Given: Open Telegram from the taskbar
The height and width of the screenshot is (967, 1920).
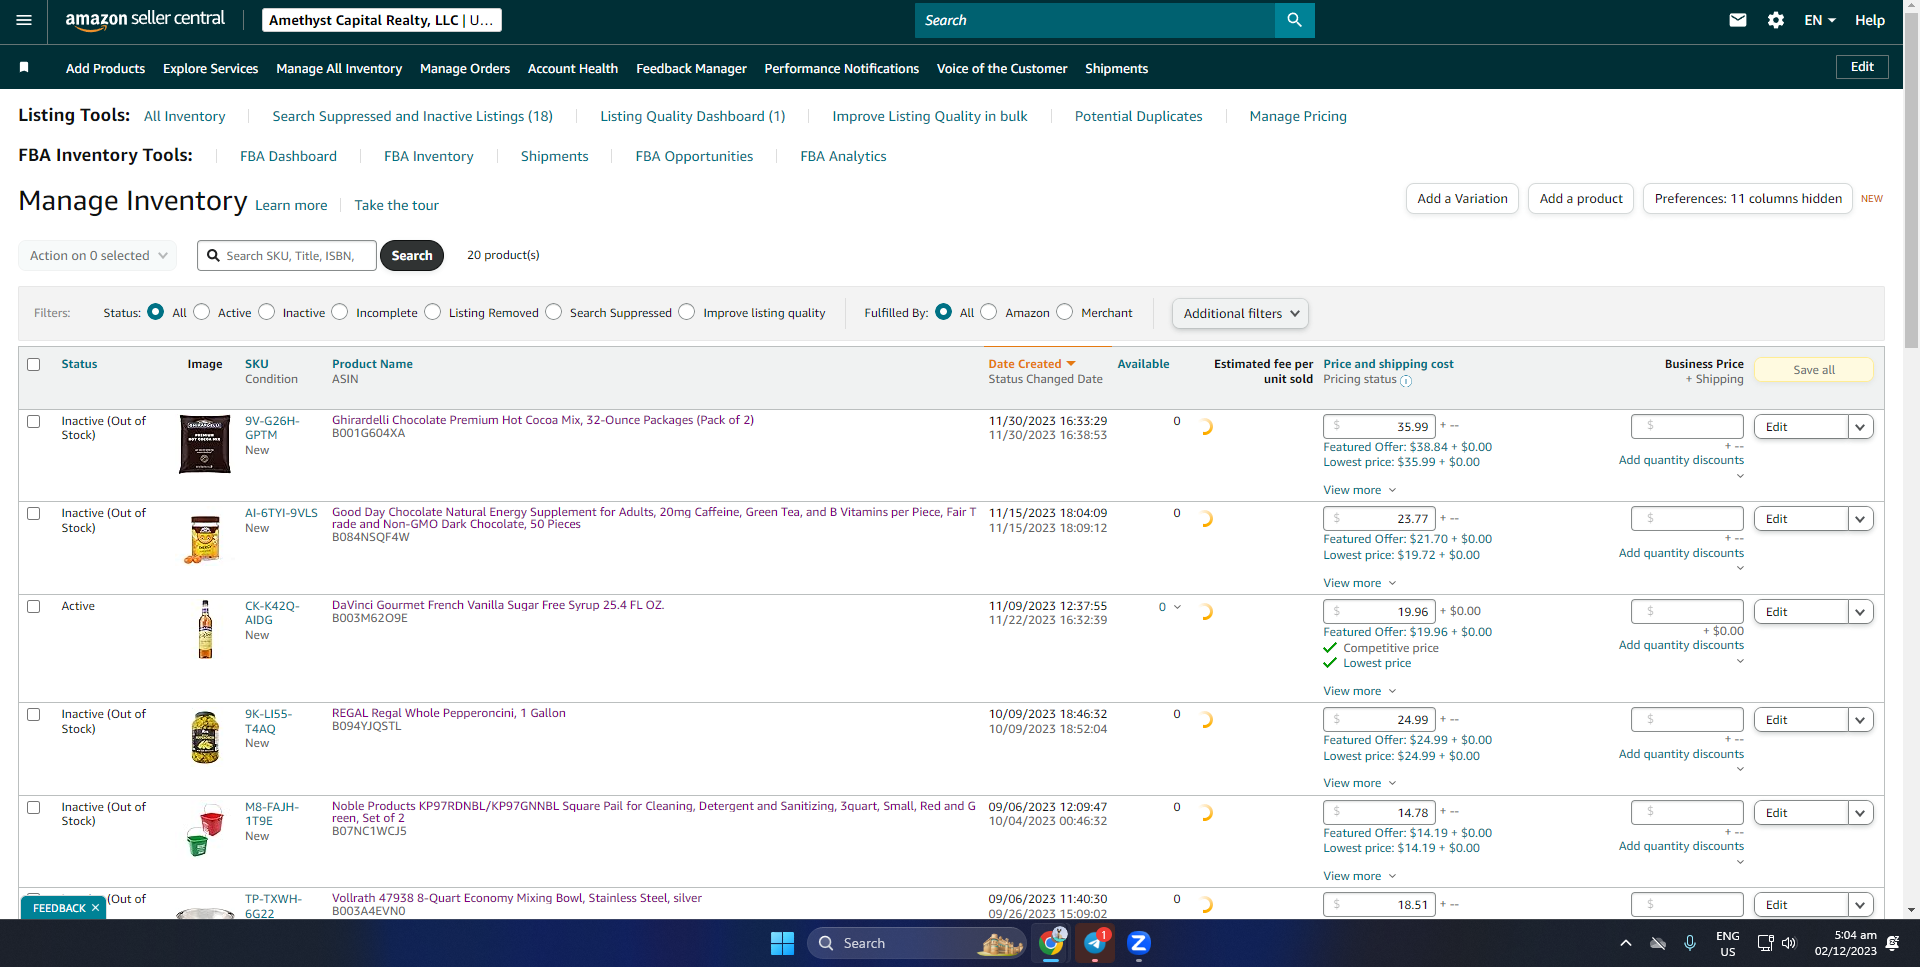Looking at the screenshot, I should (x=1095, y=943).
